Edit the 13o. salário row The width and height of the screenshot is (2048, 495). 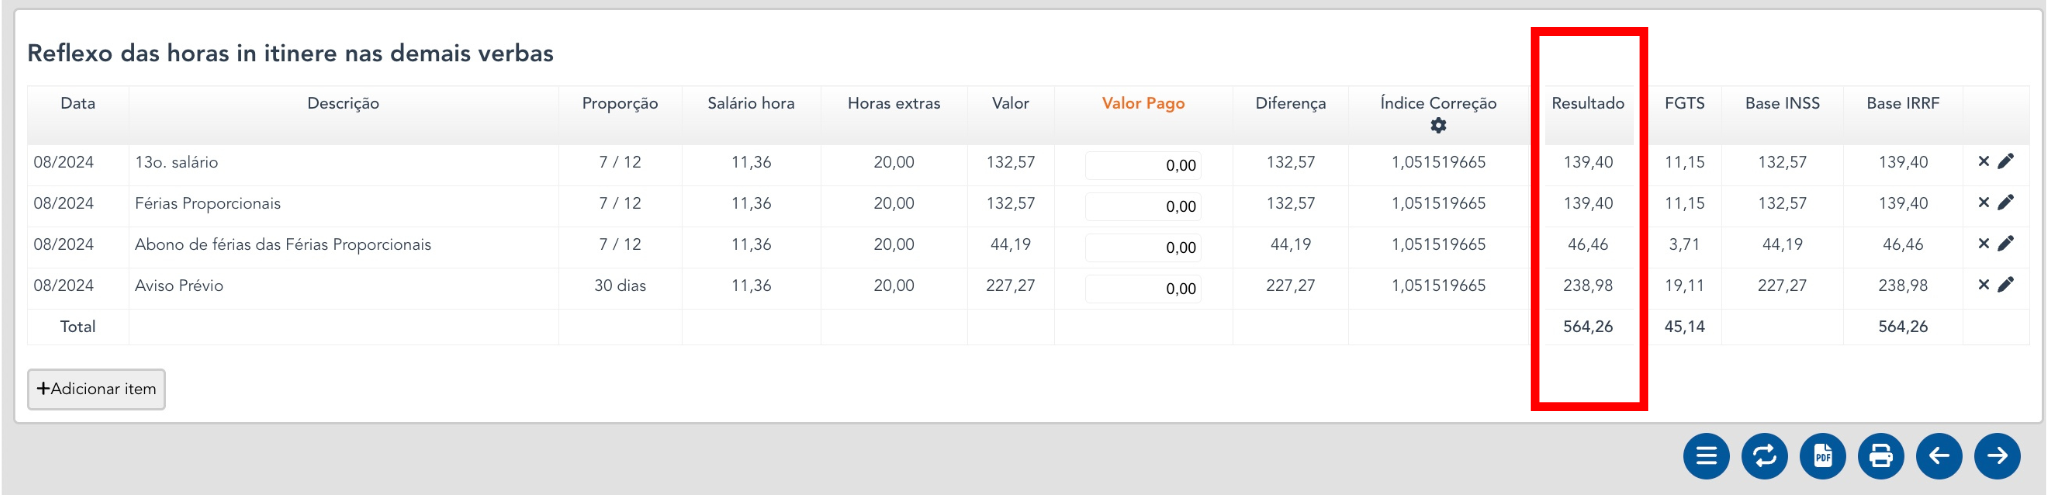[x=2006, y=162]
